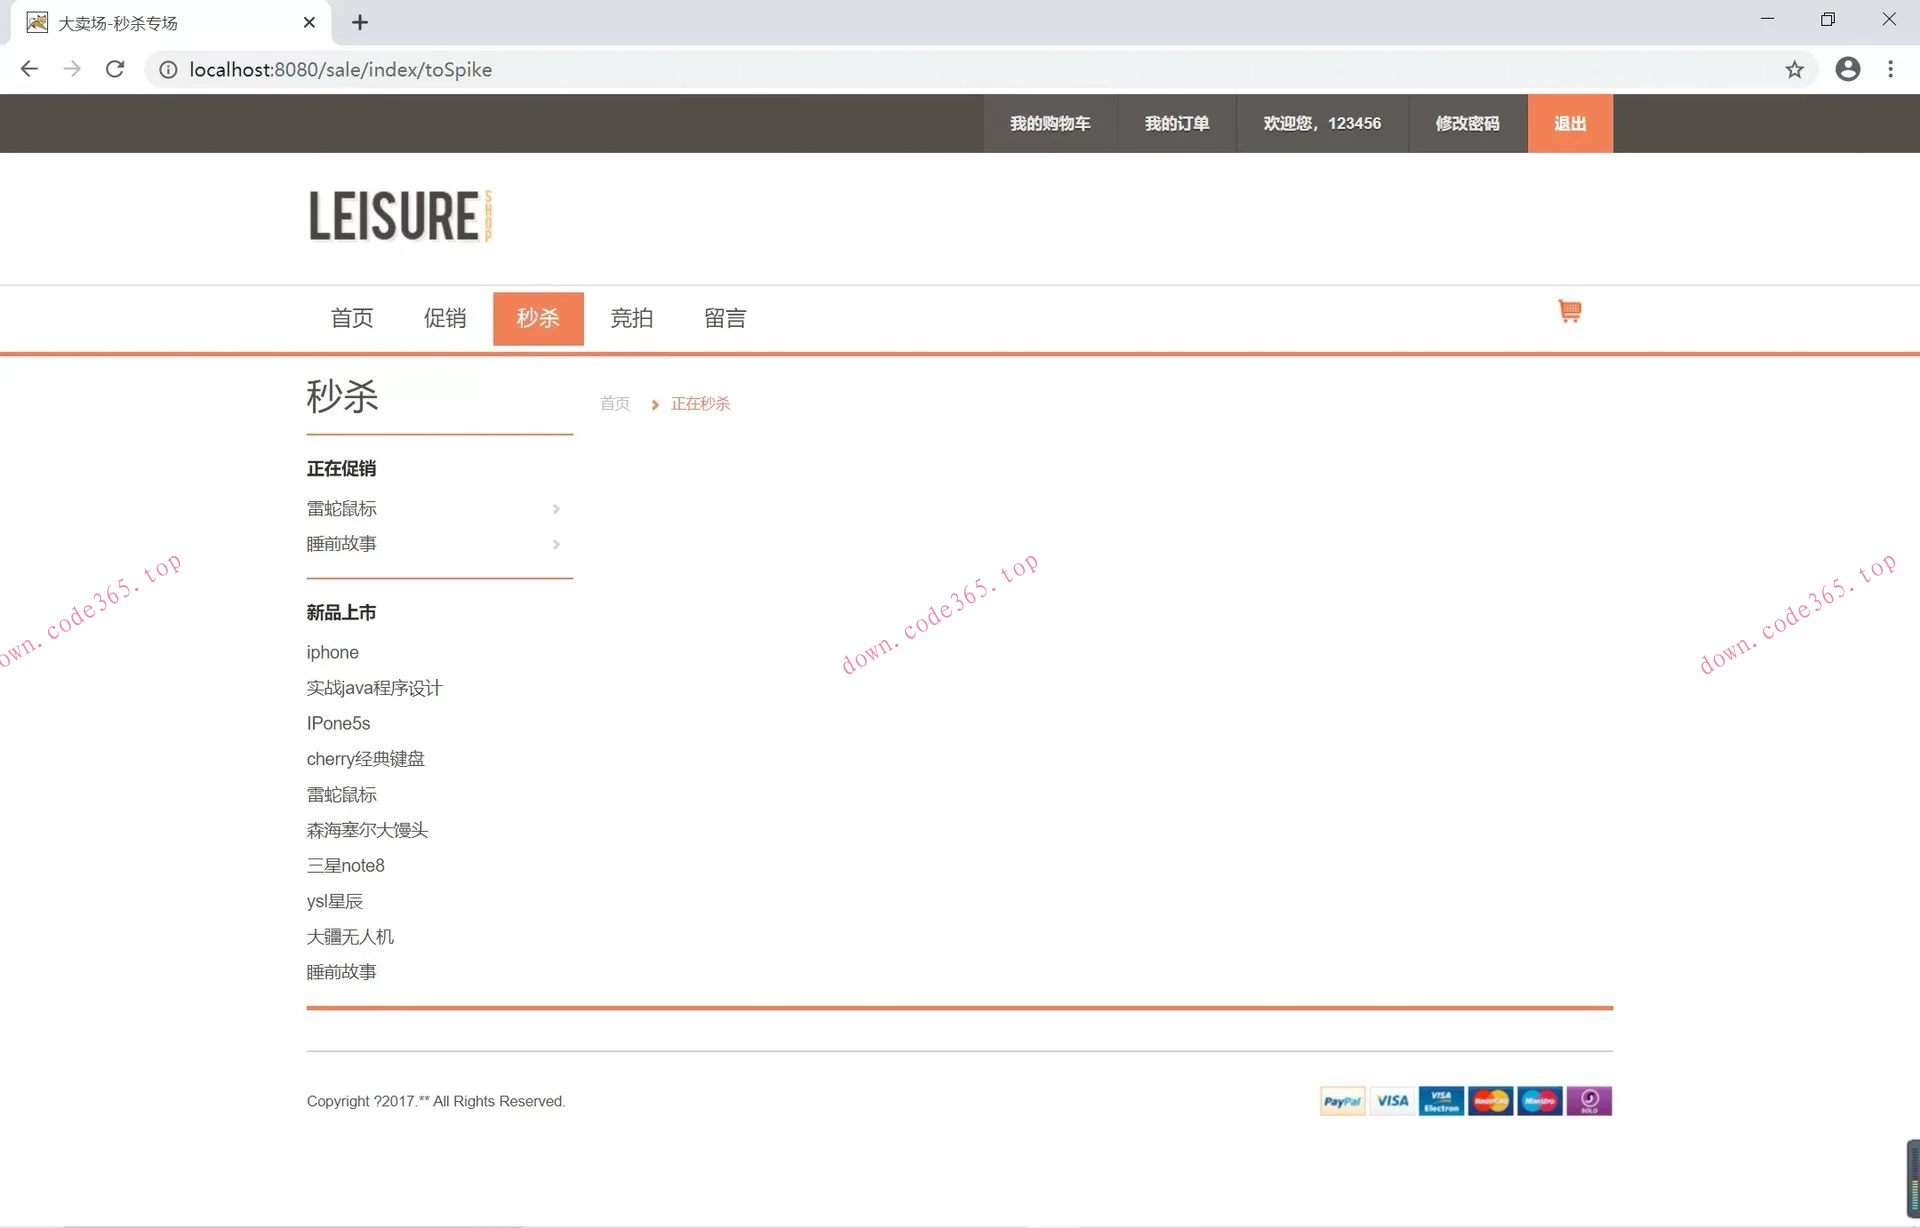Switch to the 竞拍 section
The height and width of the screenshot is (1228, 1920).
point(631,318)
